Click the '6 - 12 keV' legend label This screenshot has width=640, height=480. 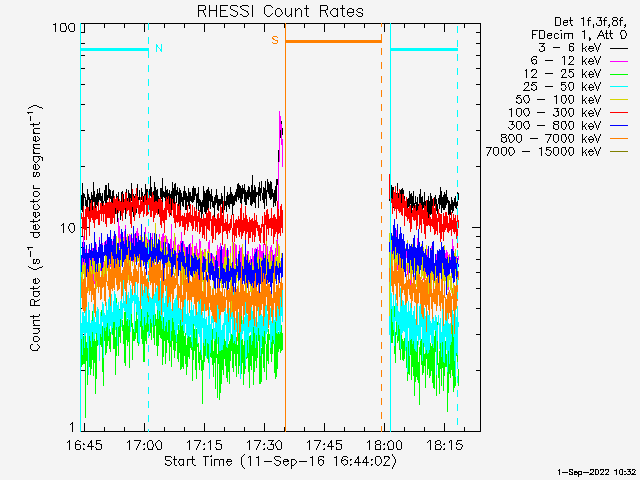(x=566, y=61)
